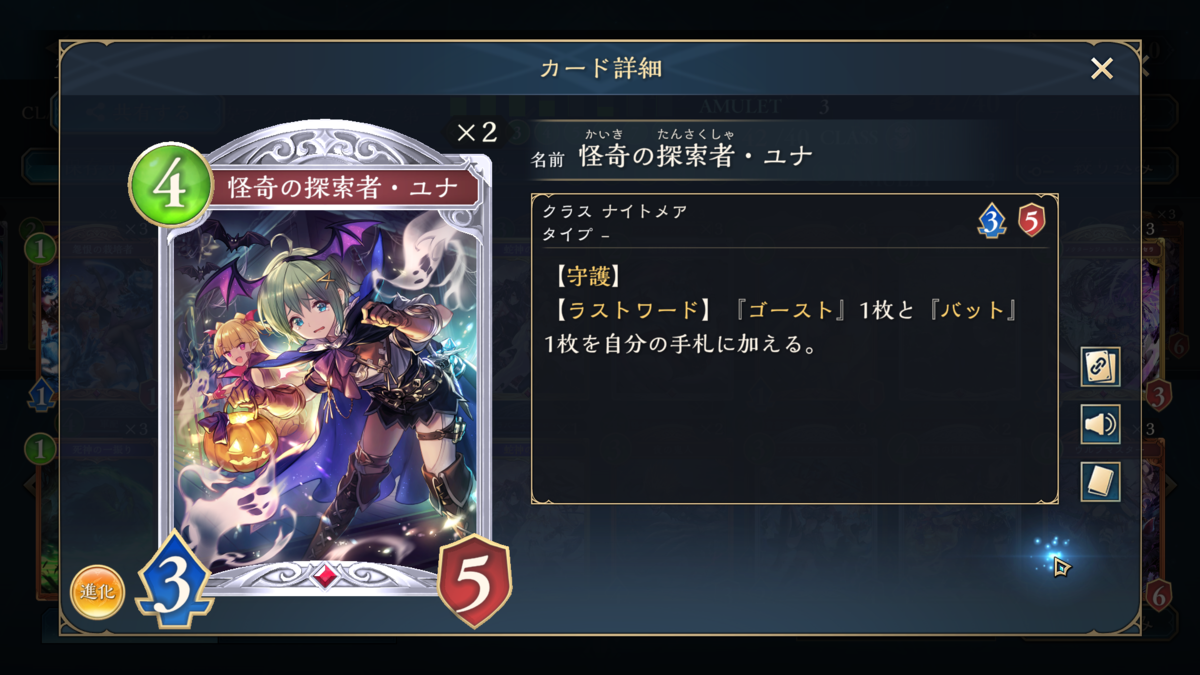
Task: Open the related cards link icon
Action: point(1100,367)
